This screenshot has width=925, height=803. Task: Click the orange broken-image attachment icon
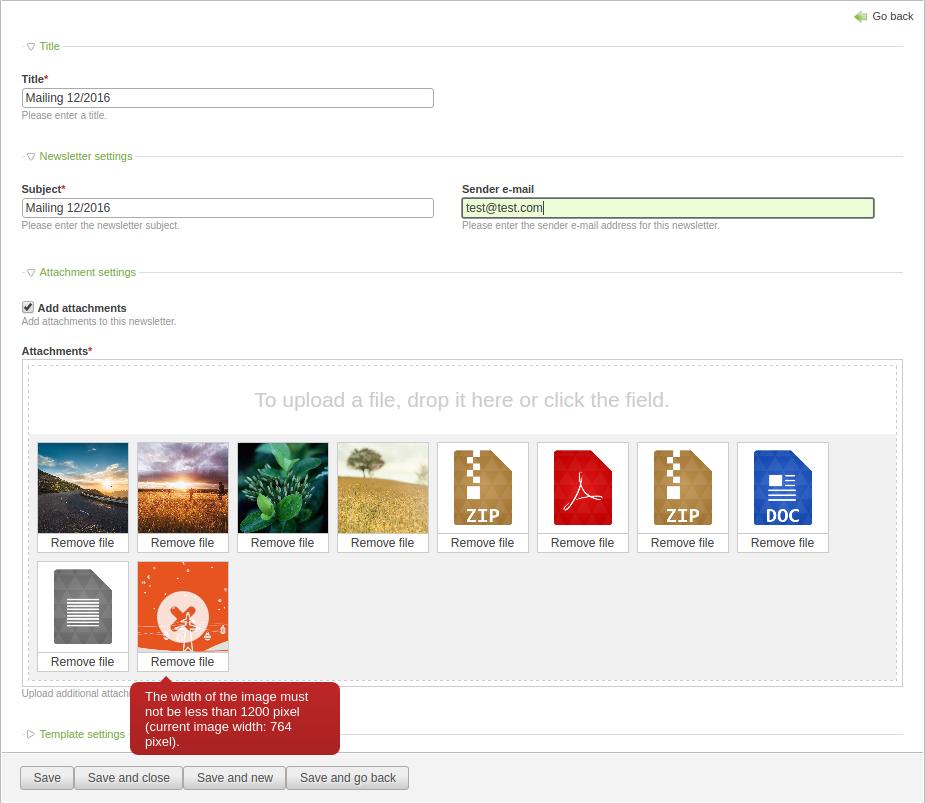pos(183,607)
